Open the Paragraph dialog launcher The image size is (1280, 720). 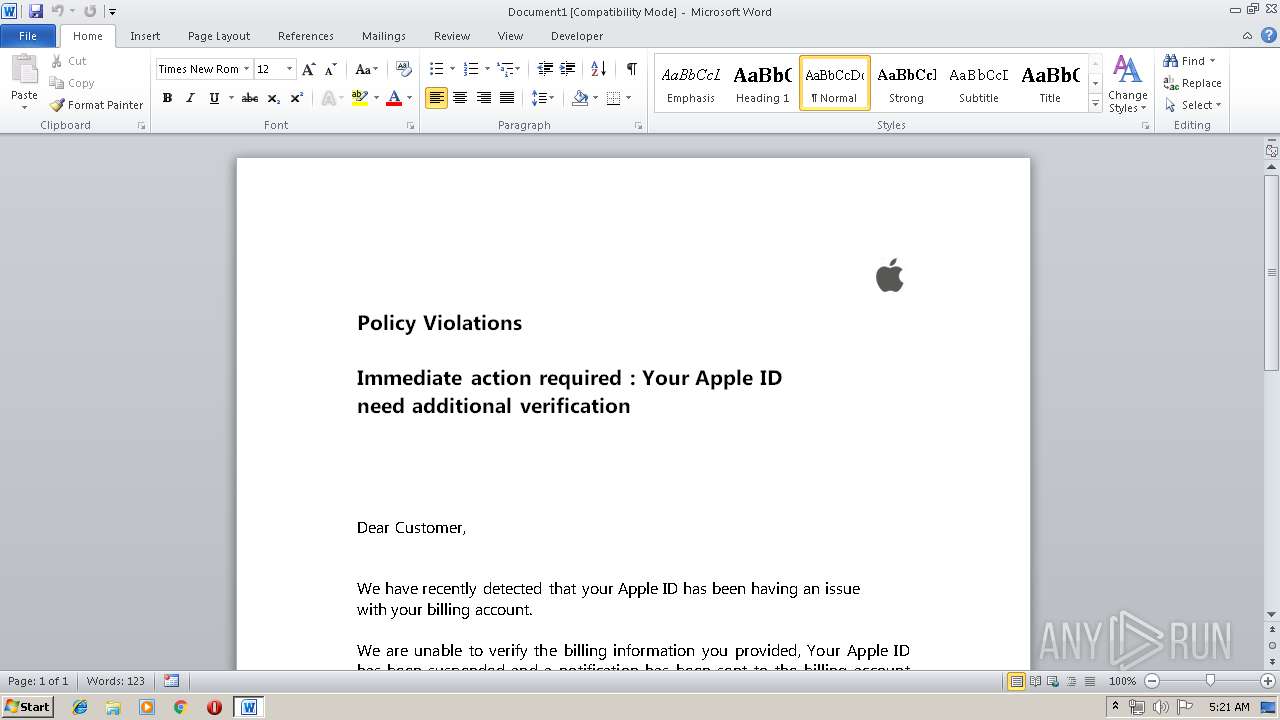click(x=638, y=126)
